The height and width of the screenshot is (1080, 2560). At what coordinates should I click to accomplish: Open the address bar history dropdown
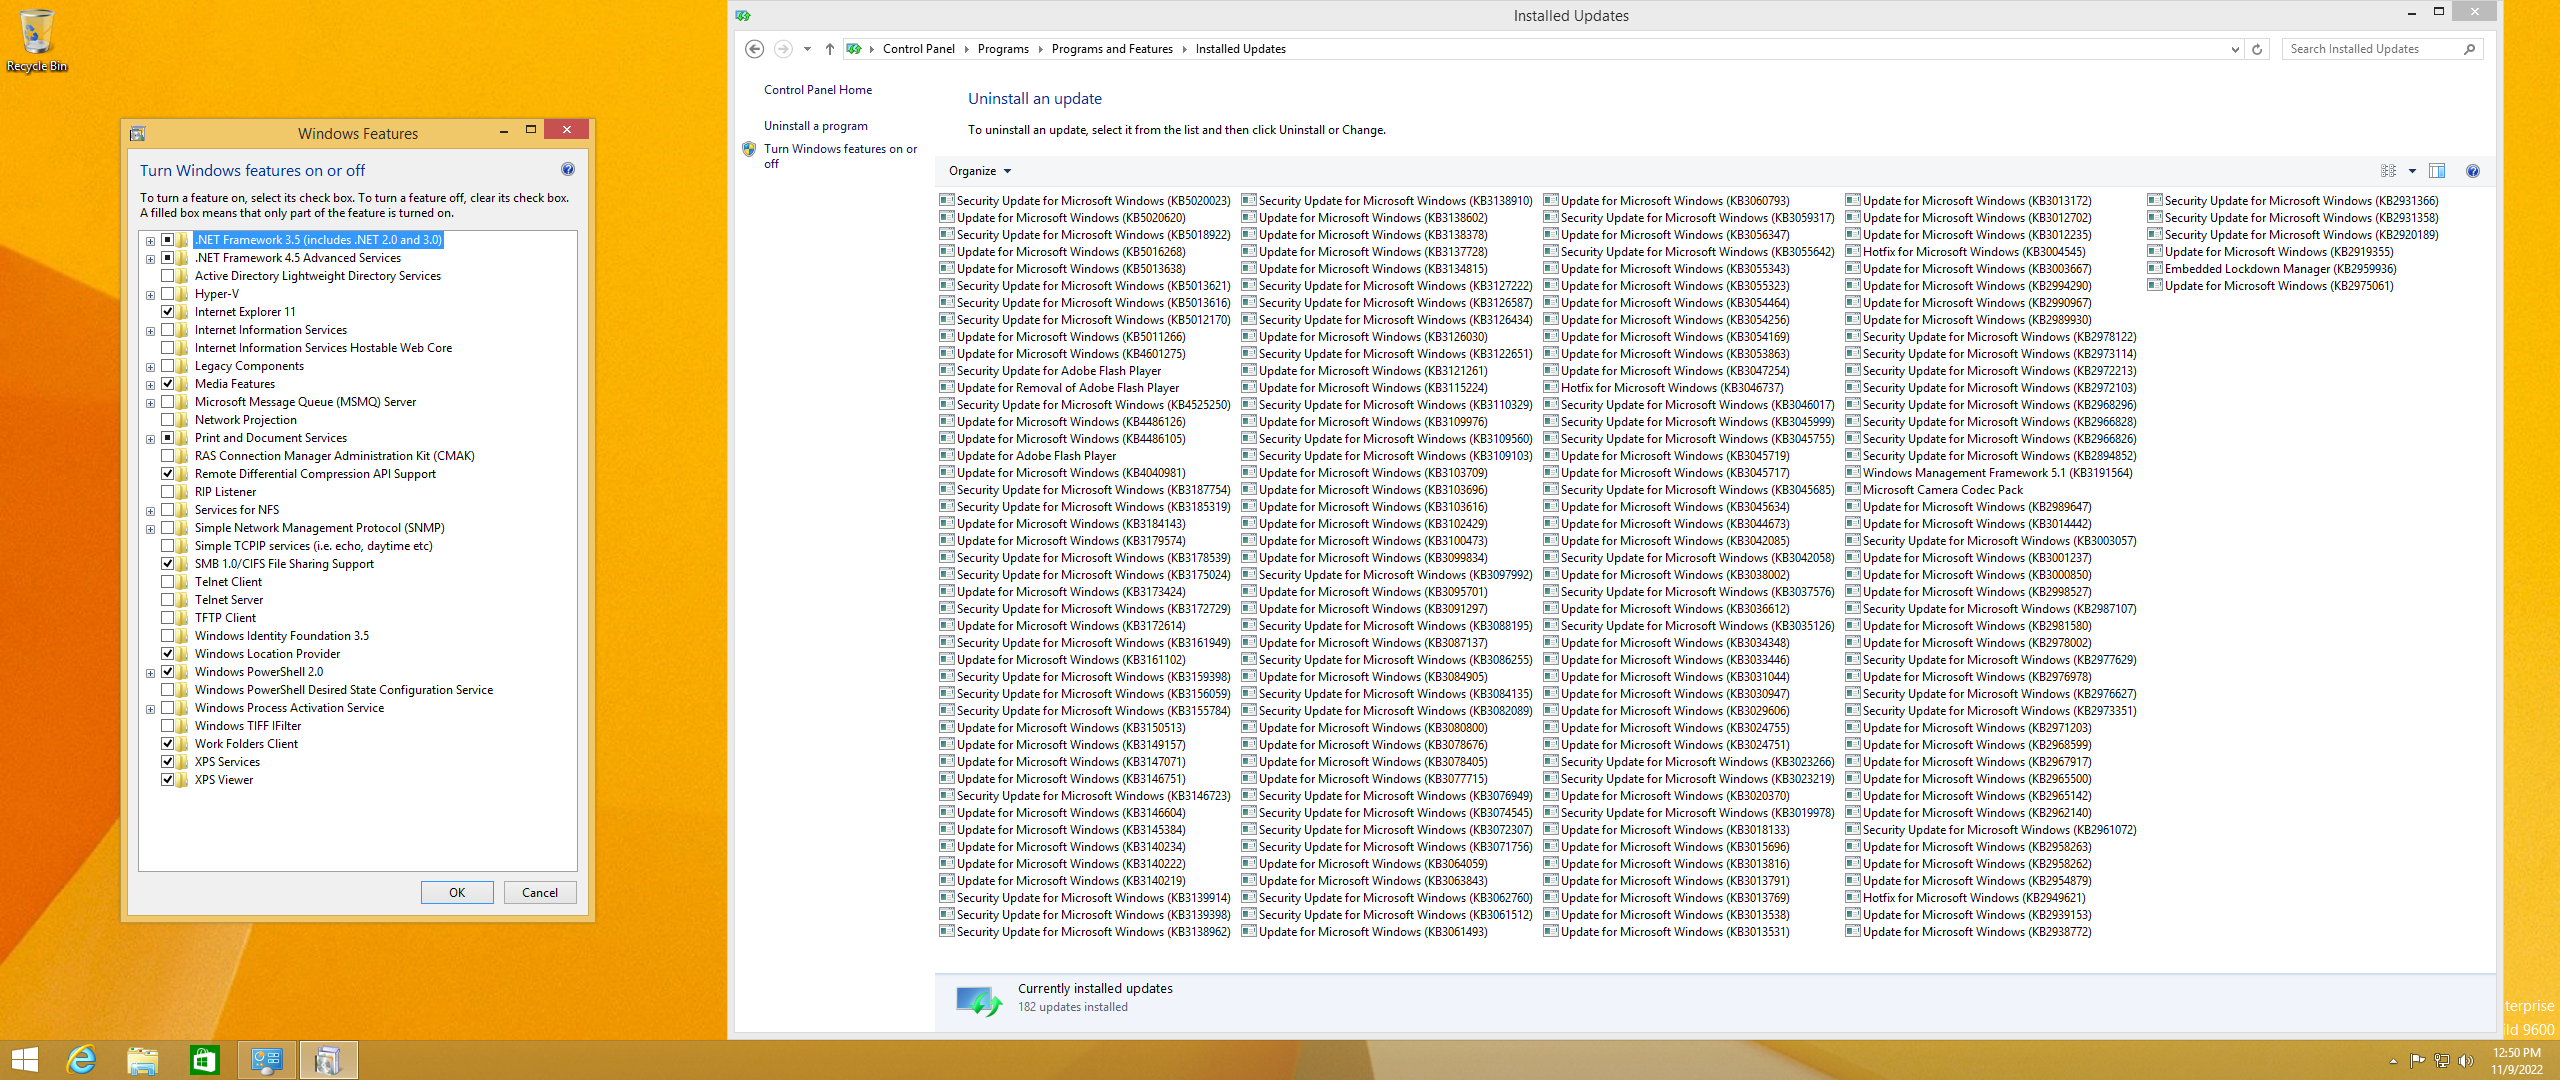tap(2235, 49)
